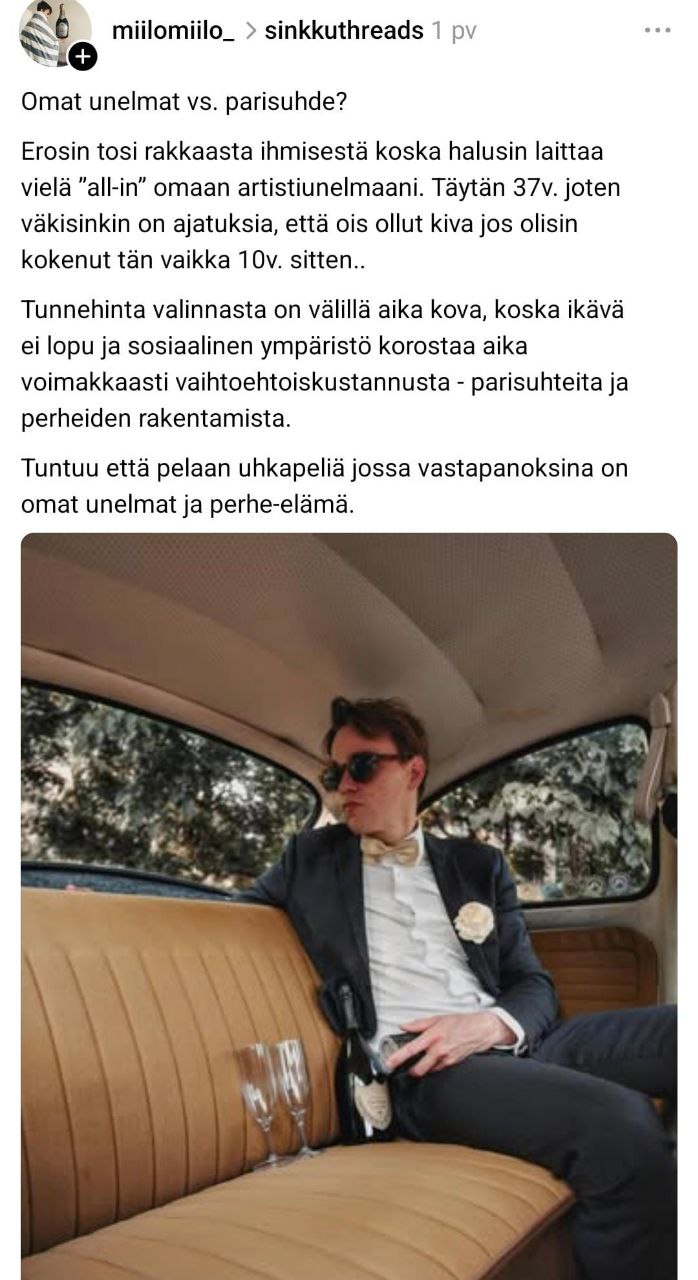Go to the sinkkuthreads community
Screen dimensions: 698x1280
[x=344, y=31]
